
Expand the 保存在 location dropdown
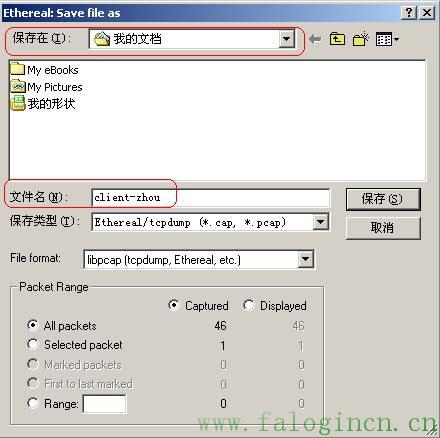[x=286, y=39]
